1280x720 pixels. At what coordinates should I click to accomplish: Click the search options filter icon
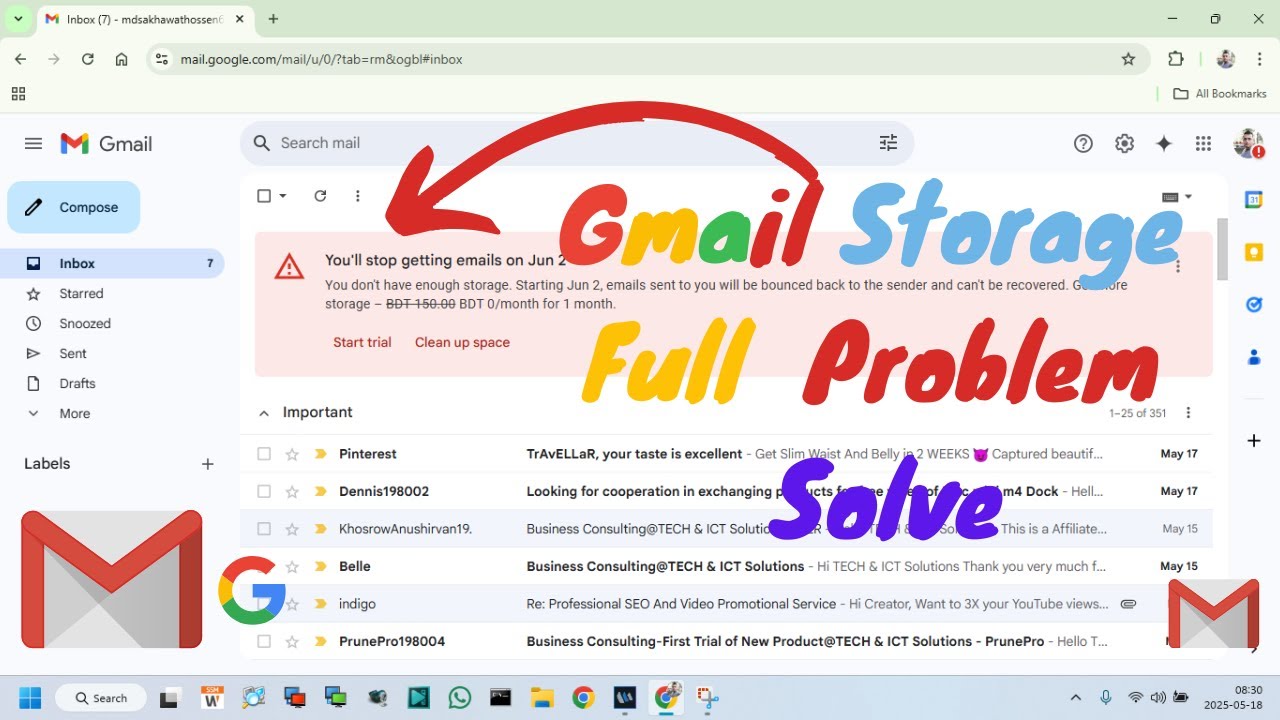[x=888, y=143]
